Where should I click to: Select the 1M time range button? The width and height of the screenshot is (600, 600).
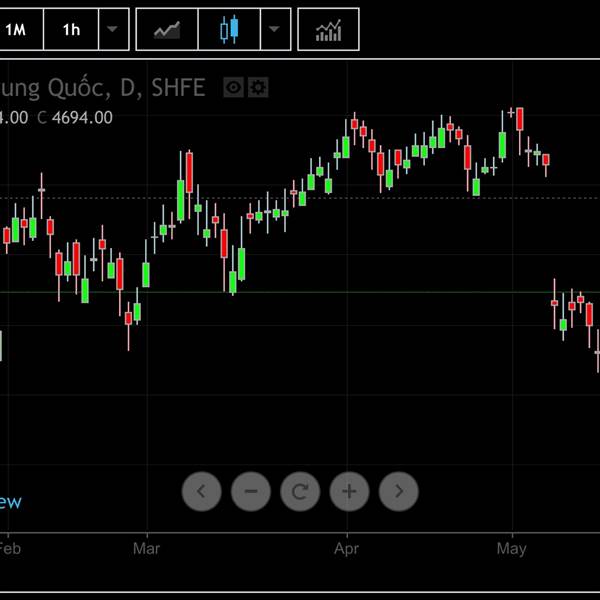pyautogui.click(x=19, y=29)
